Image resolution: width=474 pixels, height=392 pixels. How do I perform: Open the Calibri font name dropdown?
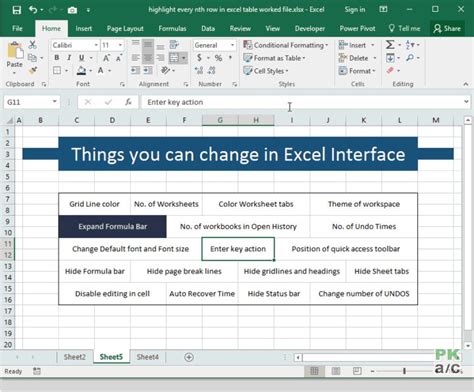[96, 45]
